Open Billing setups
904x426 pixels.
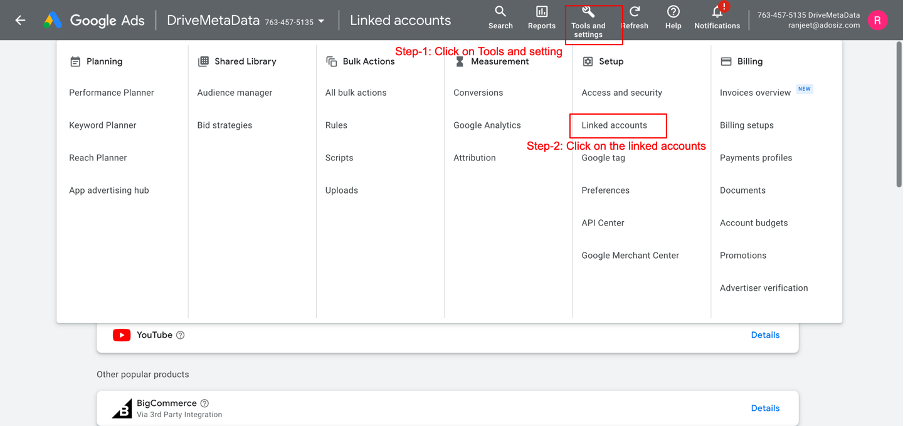(747, 125)
